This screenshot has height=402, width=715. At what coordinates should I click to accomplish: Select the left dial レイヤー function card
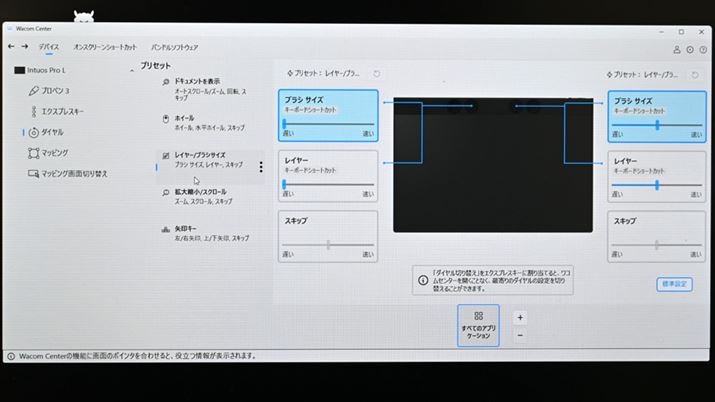pyautogui.click(x=328, y=172)
